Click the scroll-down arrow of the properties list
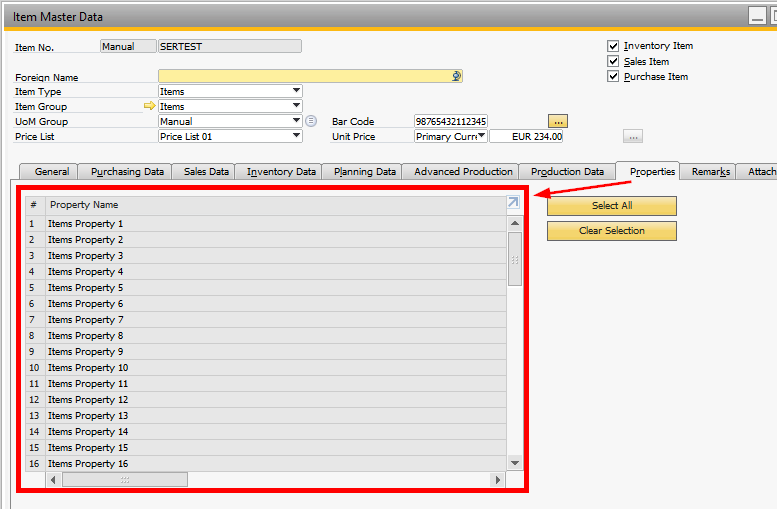 click(515, 463)
